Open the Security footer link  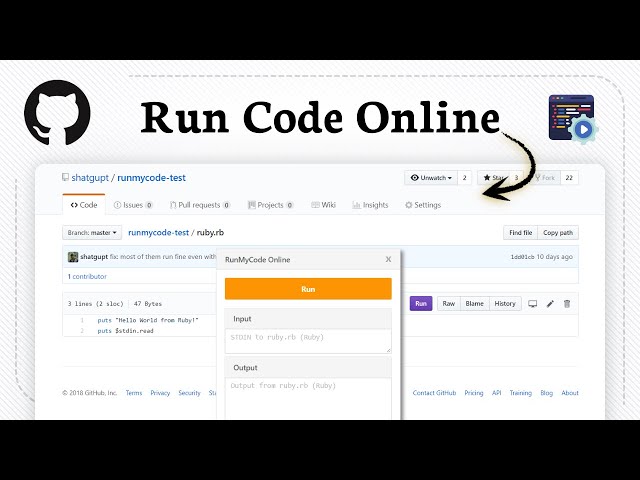[x=189, y=393]
